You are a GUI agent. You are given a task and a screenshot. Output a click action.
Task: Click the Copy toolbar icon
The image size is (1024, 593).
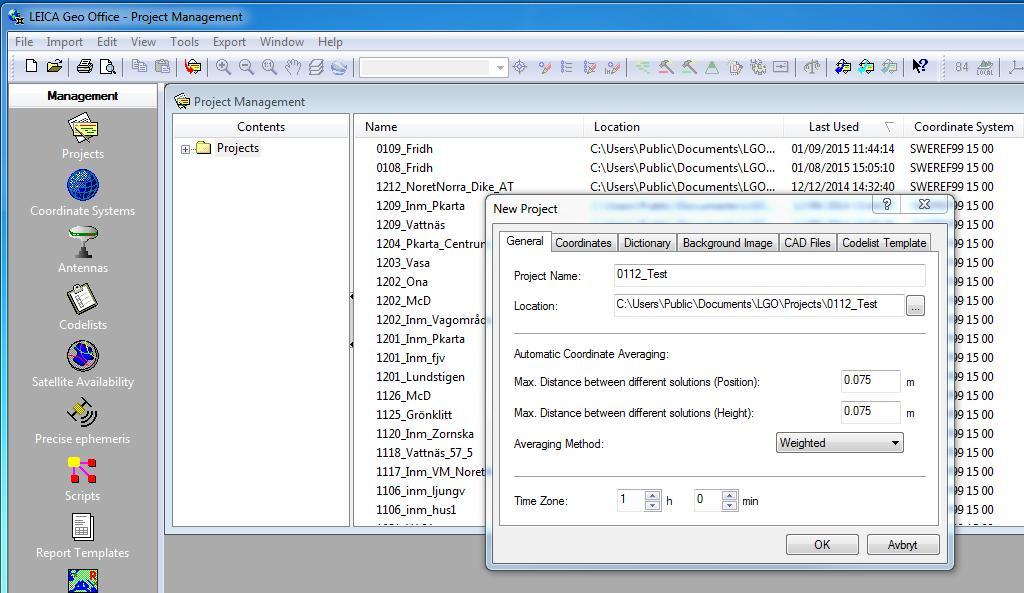[x=139, y=66]
